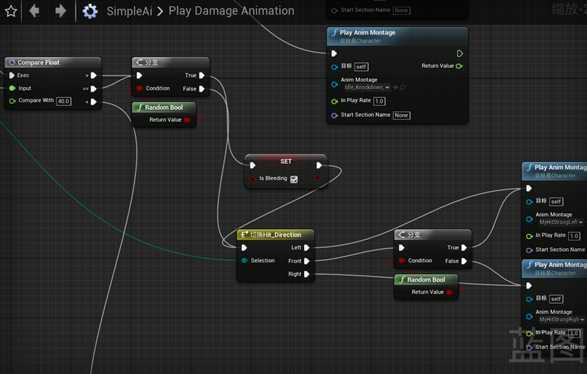Screen dimensions: 587x374
Task: Click the red Is Bleeding input pin on SET
Action: tap(252, 179)
